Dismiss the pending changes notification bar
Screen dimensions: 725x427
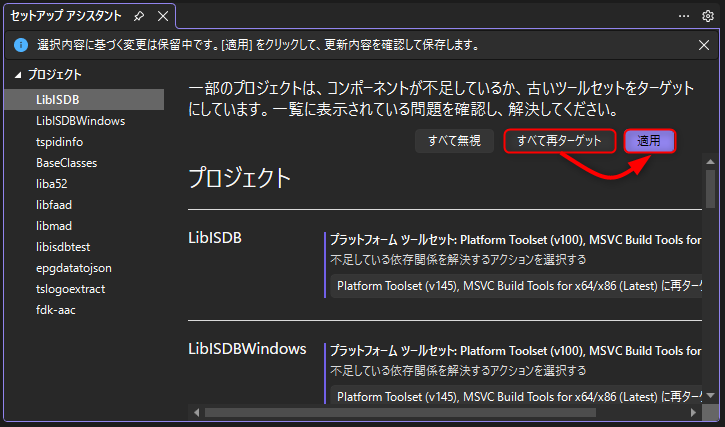704,45
